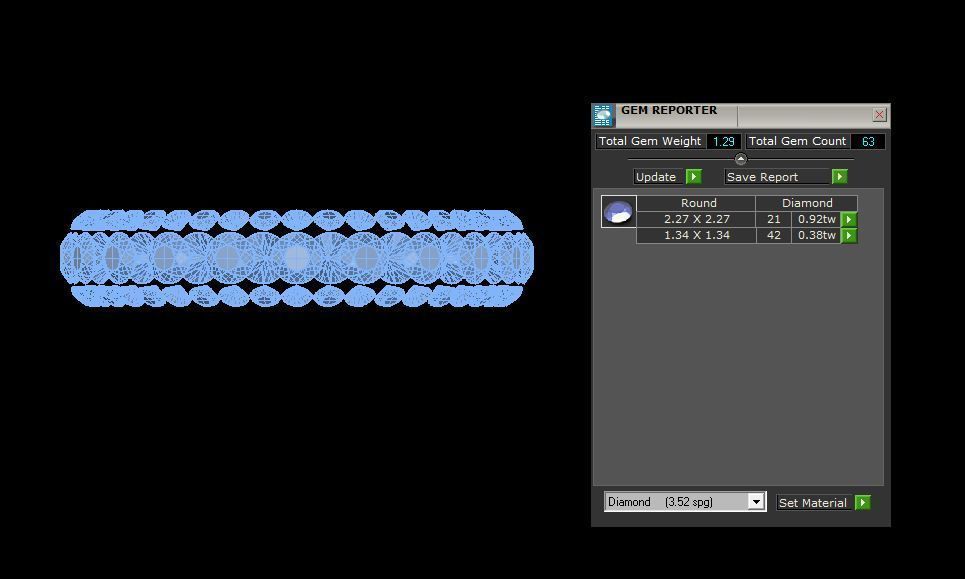965x579 pixels.
Task: Click the green arrow beside Set Material
Action: 863,503
